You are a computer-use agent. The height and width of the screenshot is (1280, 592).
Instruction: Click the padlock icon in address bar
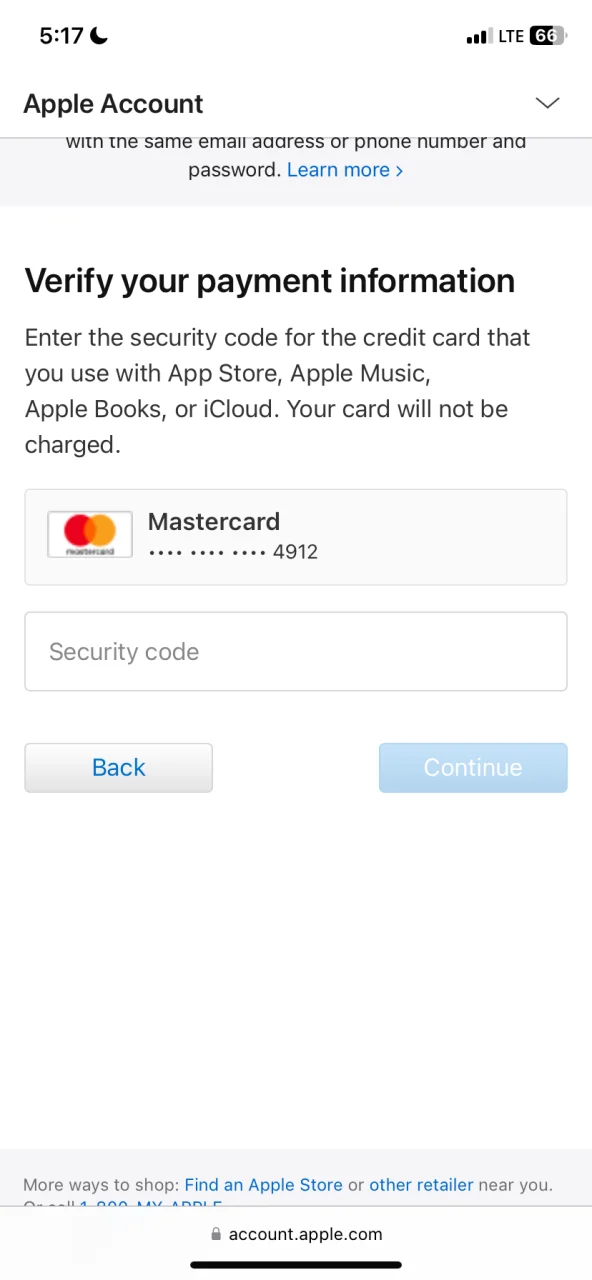pyautogui.click(x=216, y=1235)
